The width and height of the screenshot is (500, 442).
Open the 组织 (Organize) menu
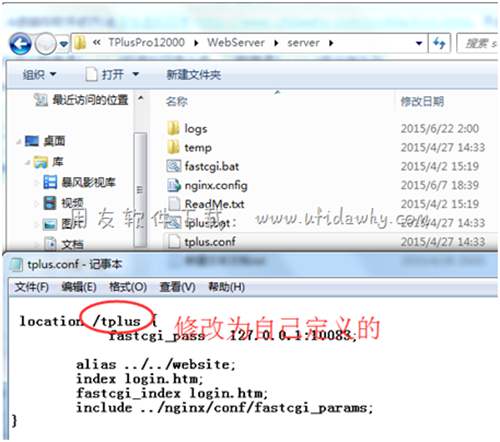tap(39, 74)
